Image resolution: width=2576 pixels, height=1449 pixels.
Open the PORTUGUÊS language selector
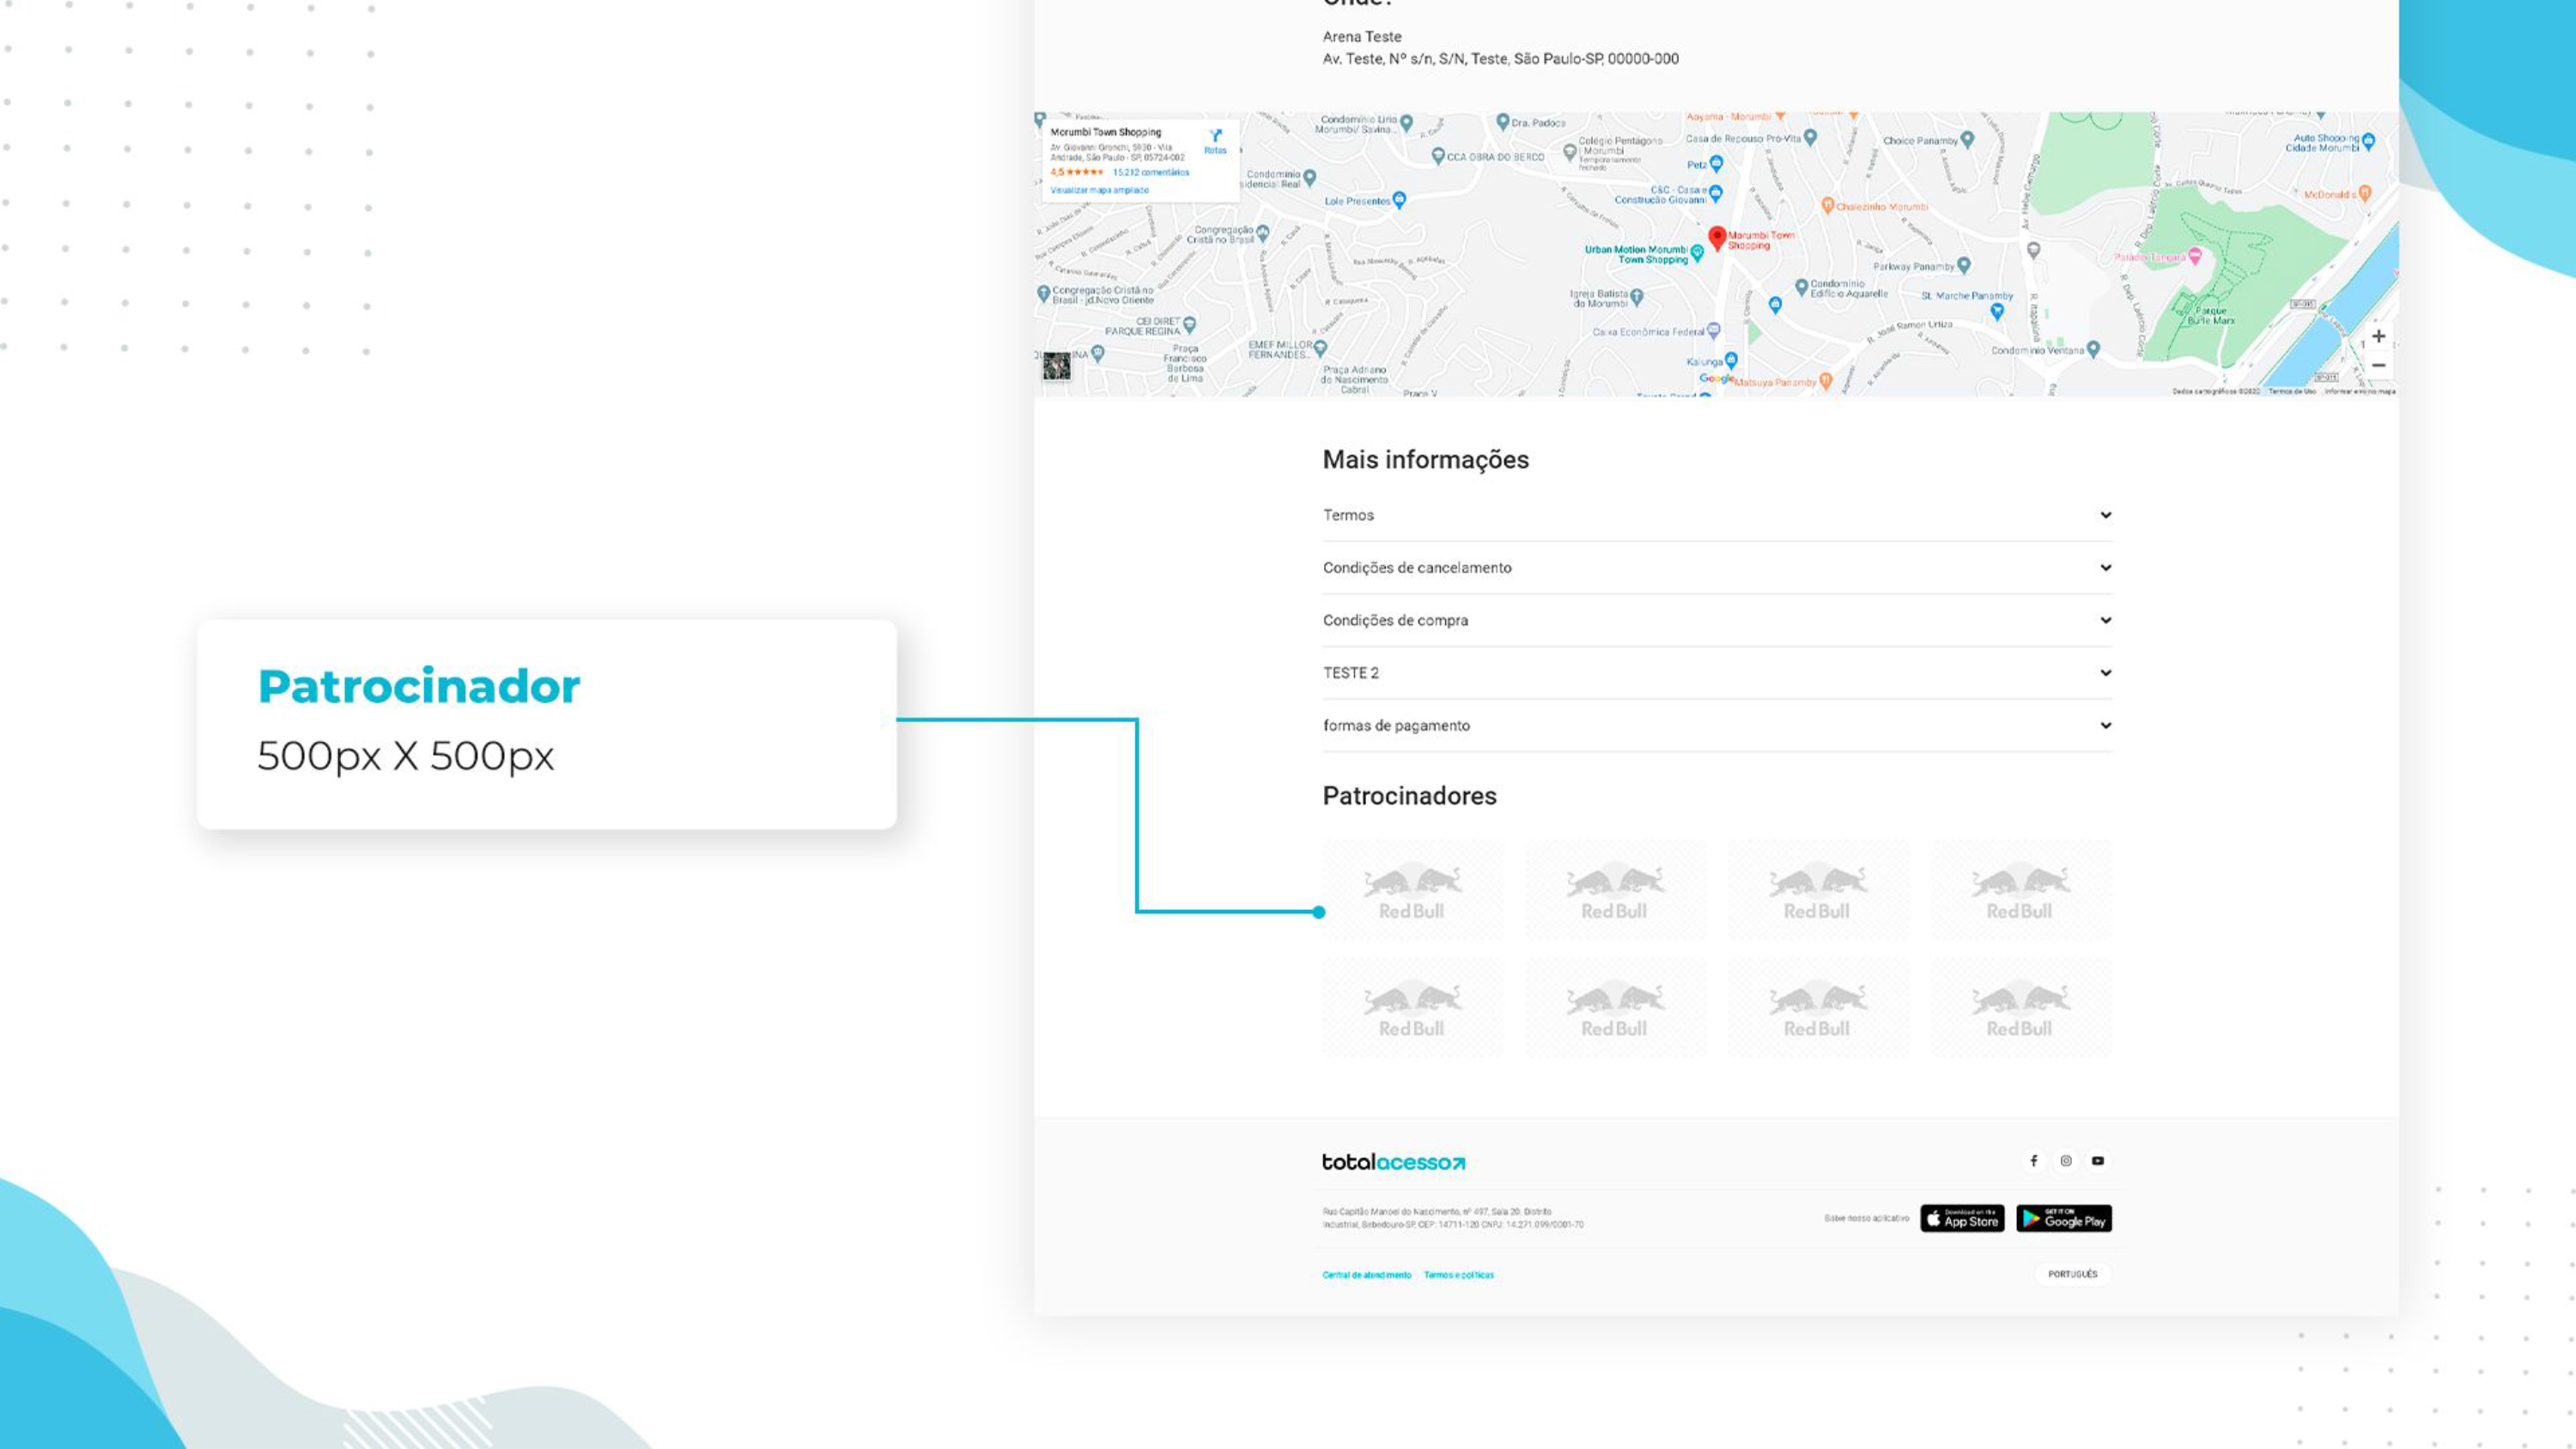[x=2072, y=1274]
